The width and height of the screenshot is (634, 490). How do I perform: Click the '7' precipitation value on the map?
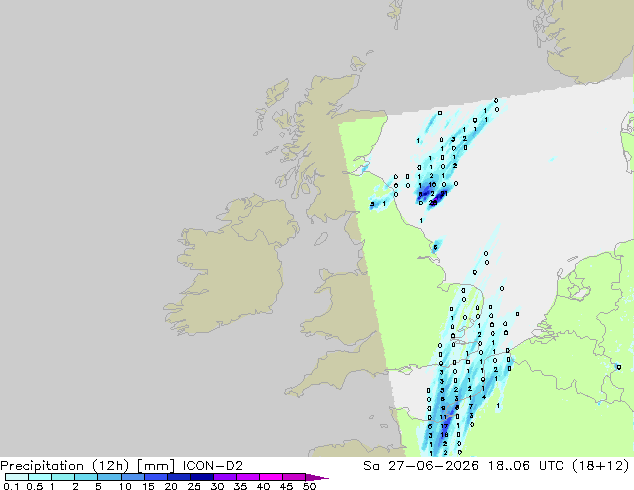[471, 406]
